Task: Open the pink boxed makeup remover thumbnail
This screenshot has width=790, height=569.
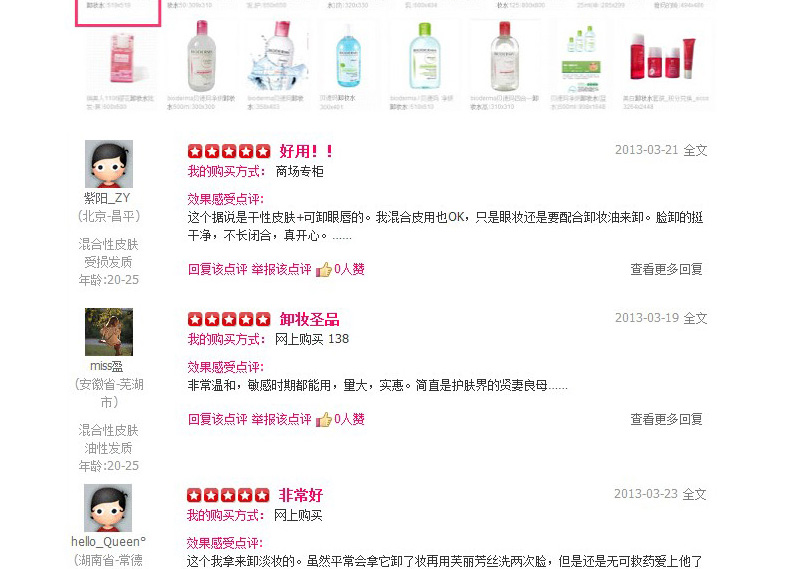Action: tap(121, 57)
